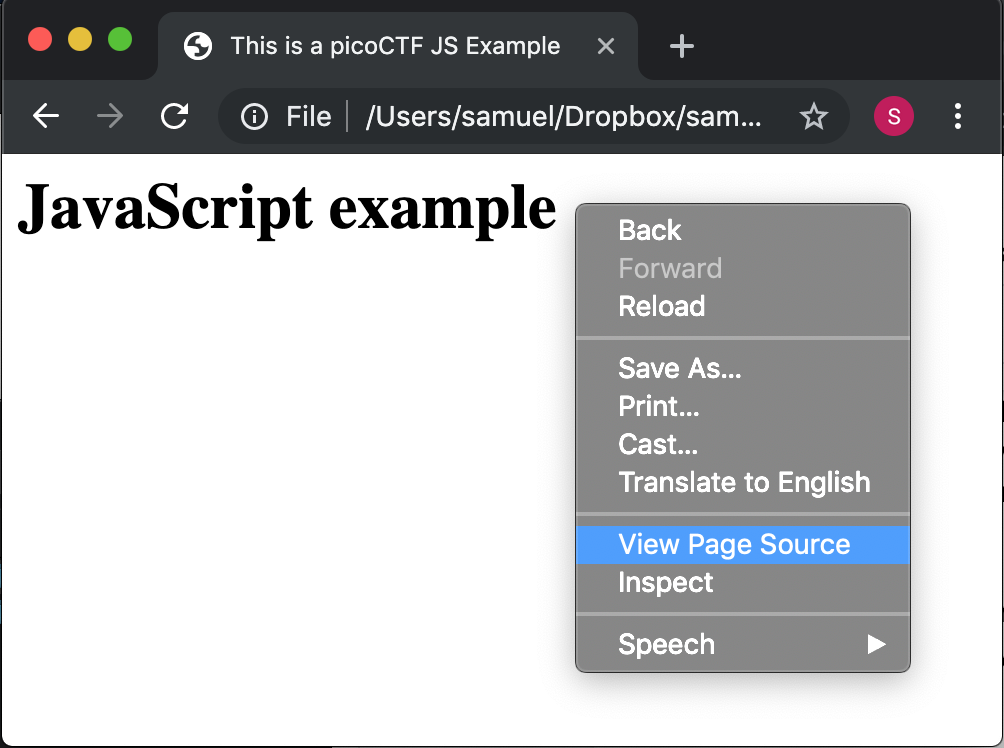The width and height of the screenshot is (1004, 748).
Task: Click Save As... in context menu
Action: pos(680,369)
